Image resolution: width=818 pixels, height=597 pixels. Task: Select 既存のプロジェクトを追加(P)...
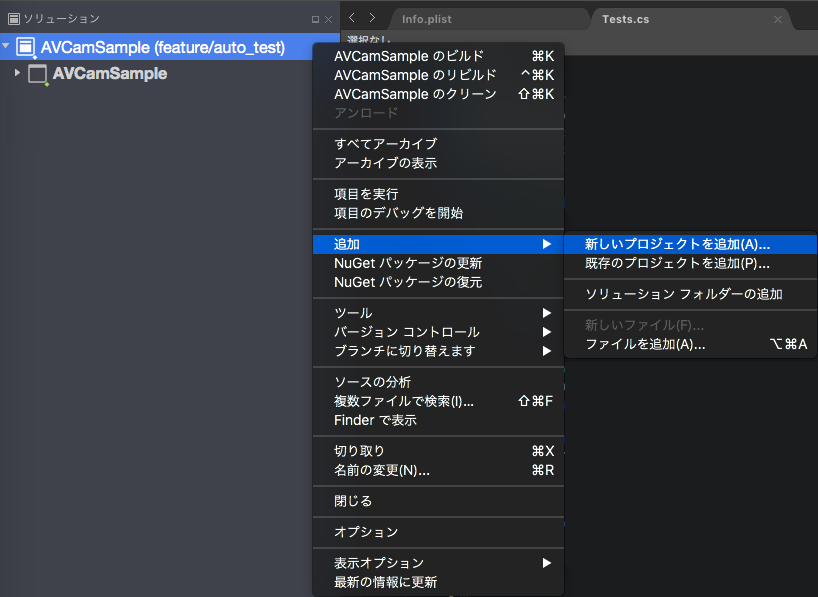click(x=690, y=263)
